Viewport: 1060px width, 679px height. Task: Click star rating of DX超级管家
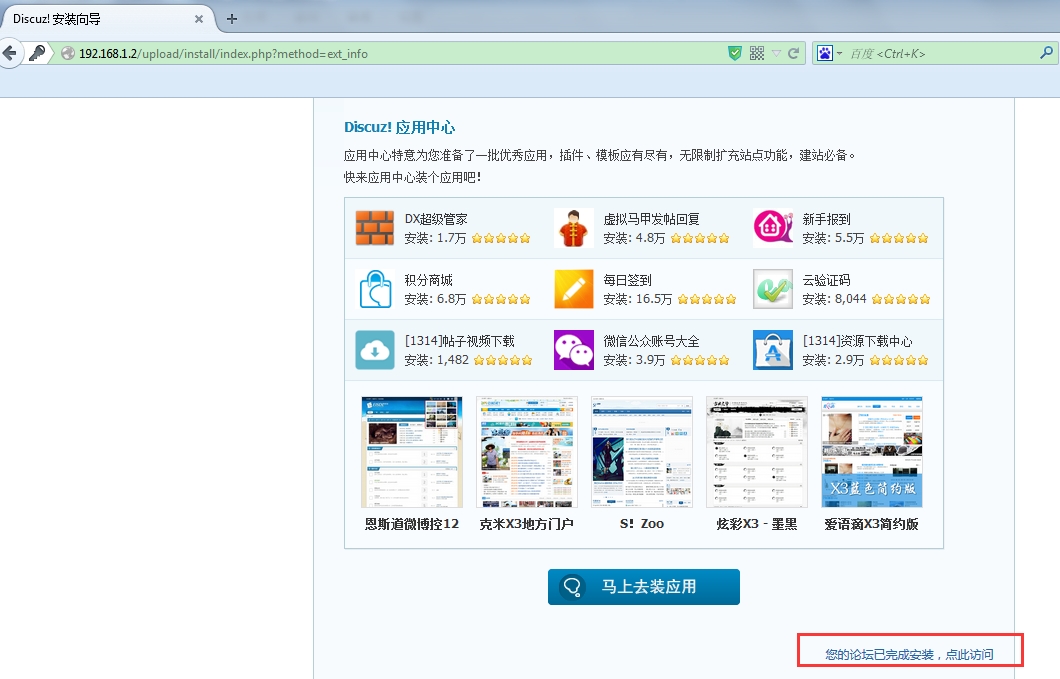[501, 238]
